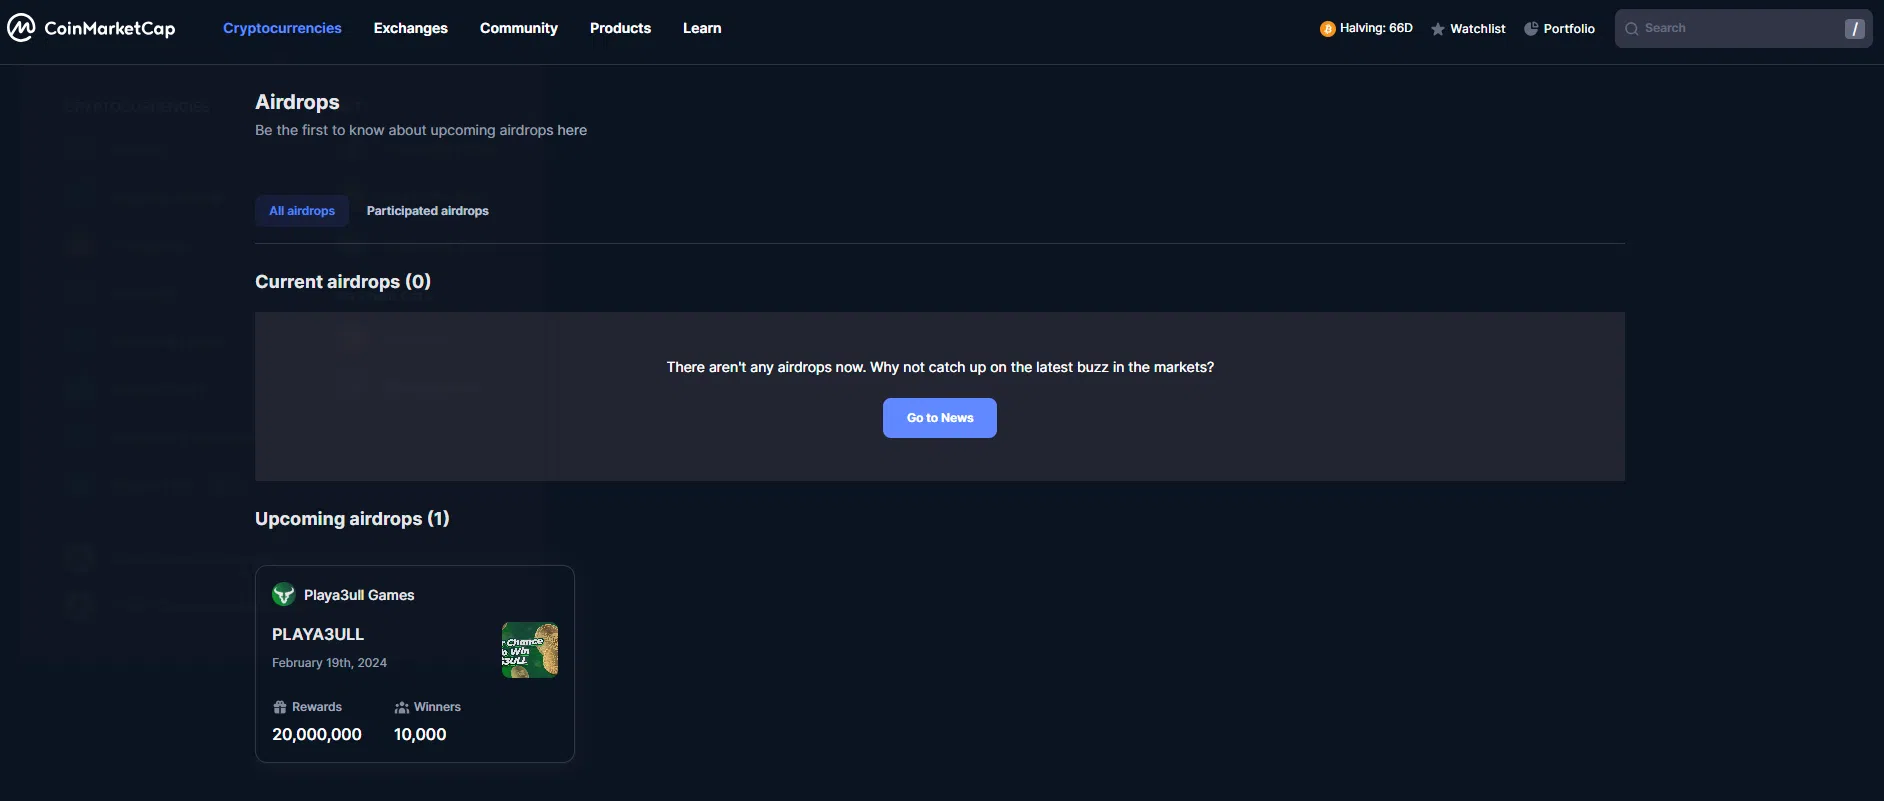Click the Airdrops page title
The width and height of the screenshot is (1884, 801).
297,102
